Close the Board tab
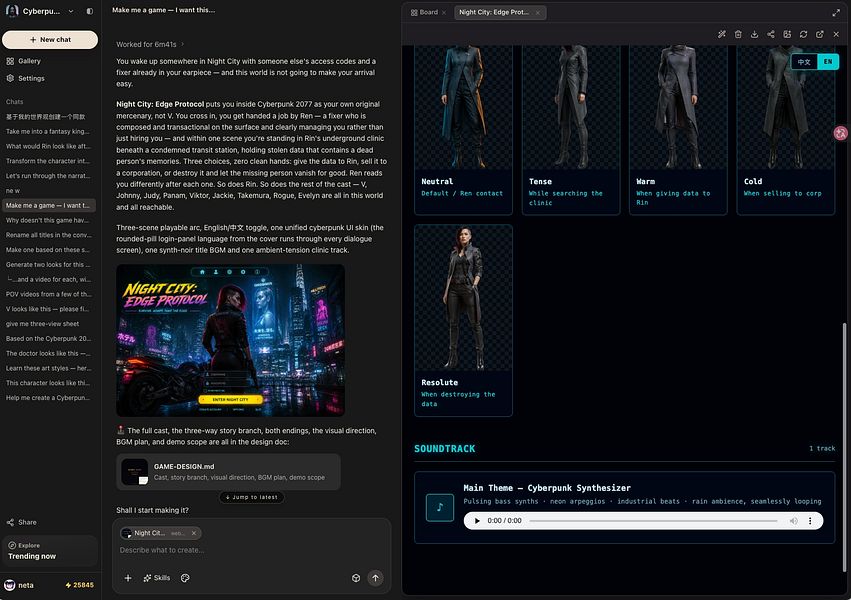851x600 pixels. 444,12
